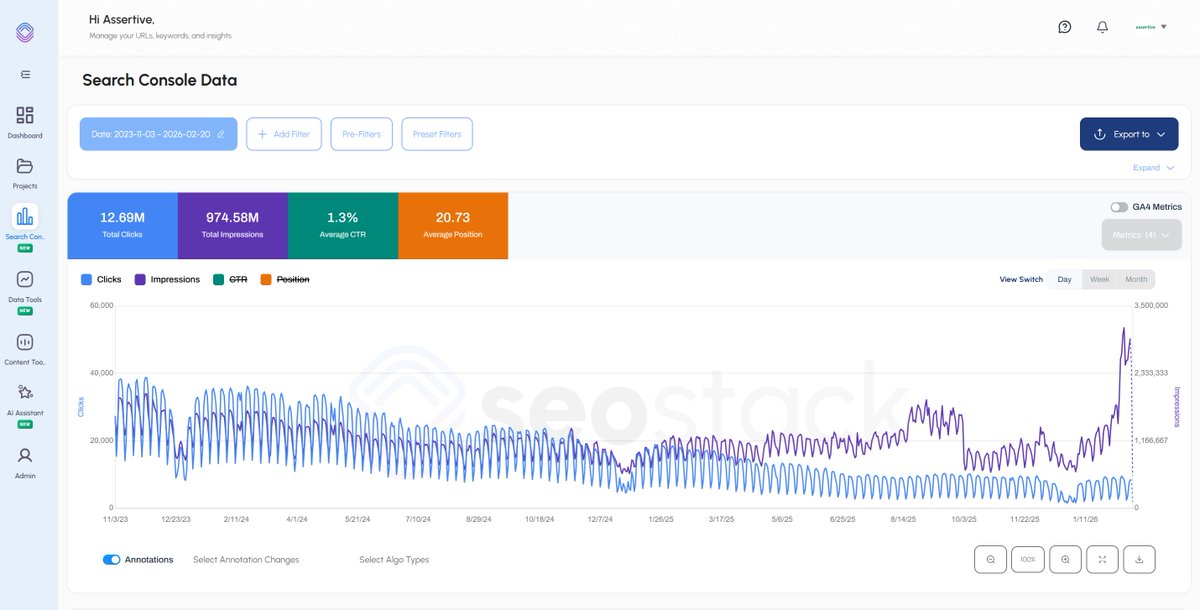Select the Total Impressions metric card
Image resolution: width=1200 pixels, height=610 pixels.
pos(233,226)
